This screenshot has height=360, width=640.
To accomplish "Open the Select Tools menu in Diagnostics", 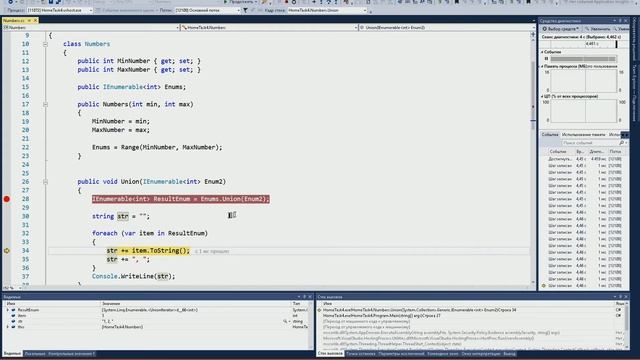I will click(x=560, y=29).
